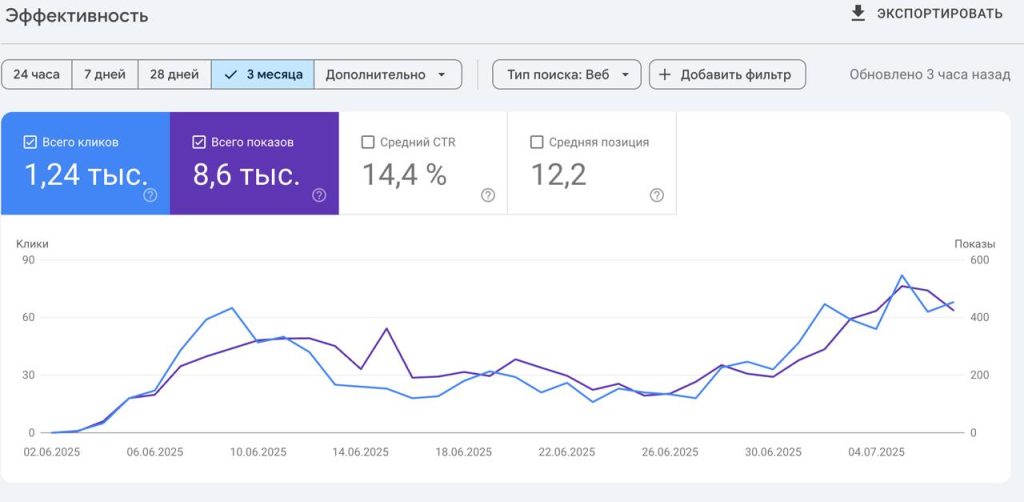The image size is (1024, 502).
Task: Uncheck the Всего показов checkbox
Action: tap(199, 142)
